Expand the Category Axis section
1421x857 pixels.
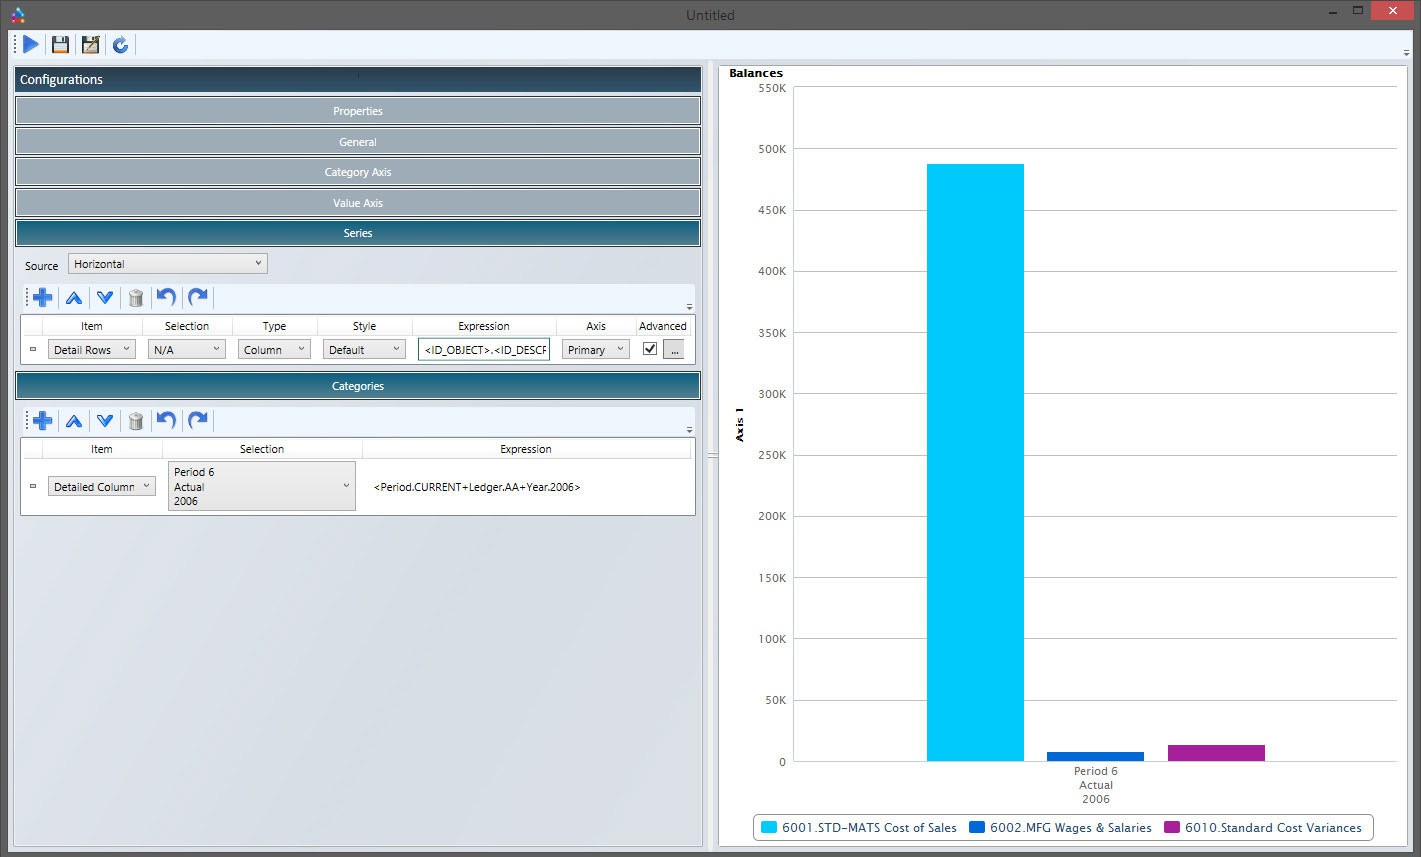[x=357, y=172]
